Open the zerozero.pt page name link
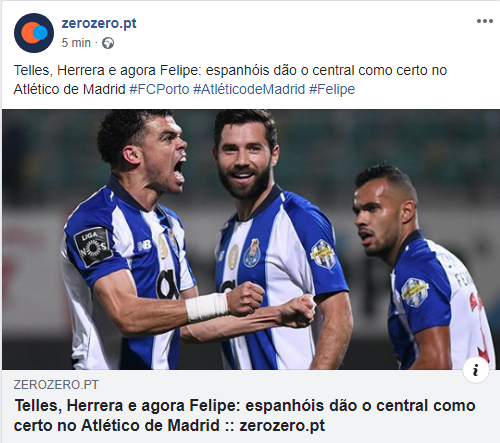 point(99,23)
